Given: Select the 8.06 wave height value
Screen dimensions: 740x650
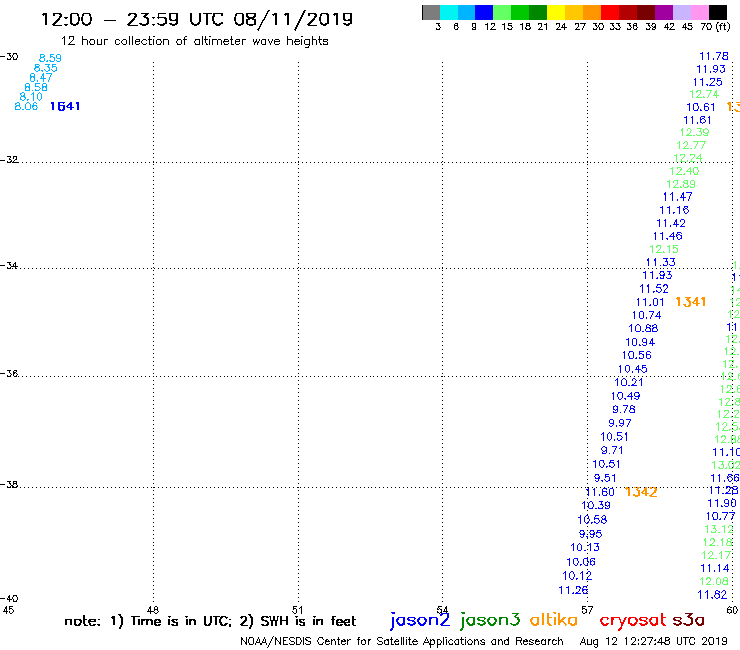Looking at the screenshot, I should [26, 106].
